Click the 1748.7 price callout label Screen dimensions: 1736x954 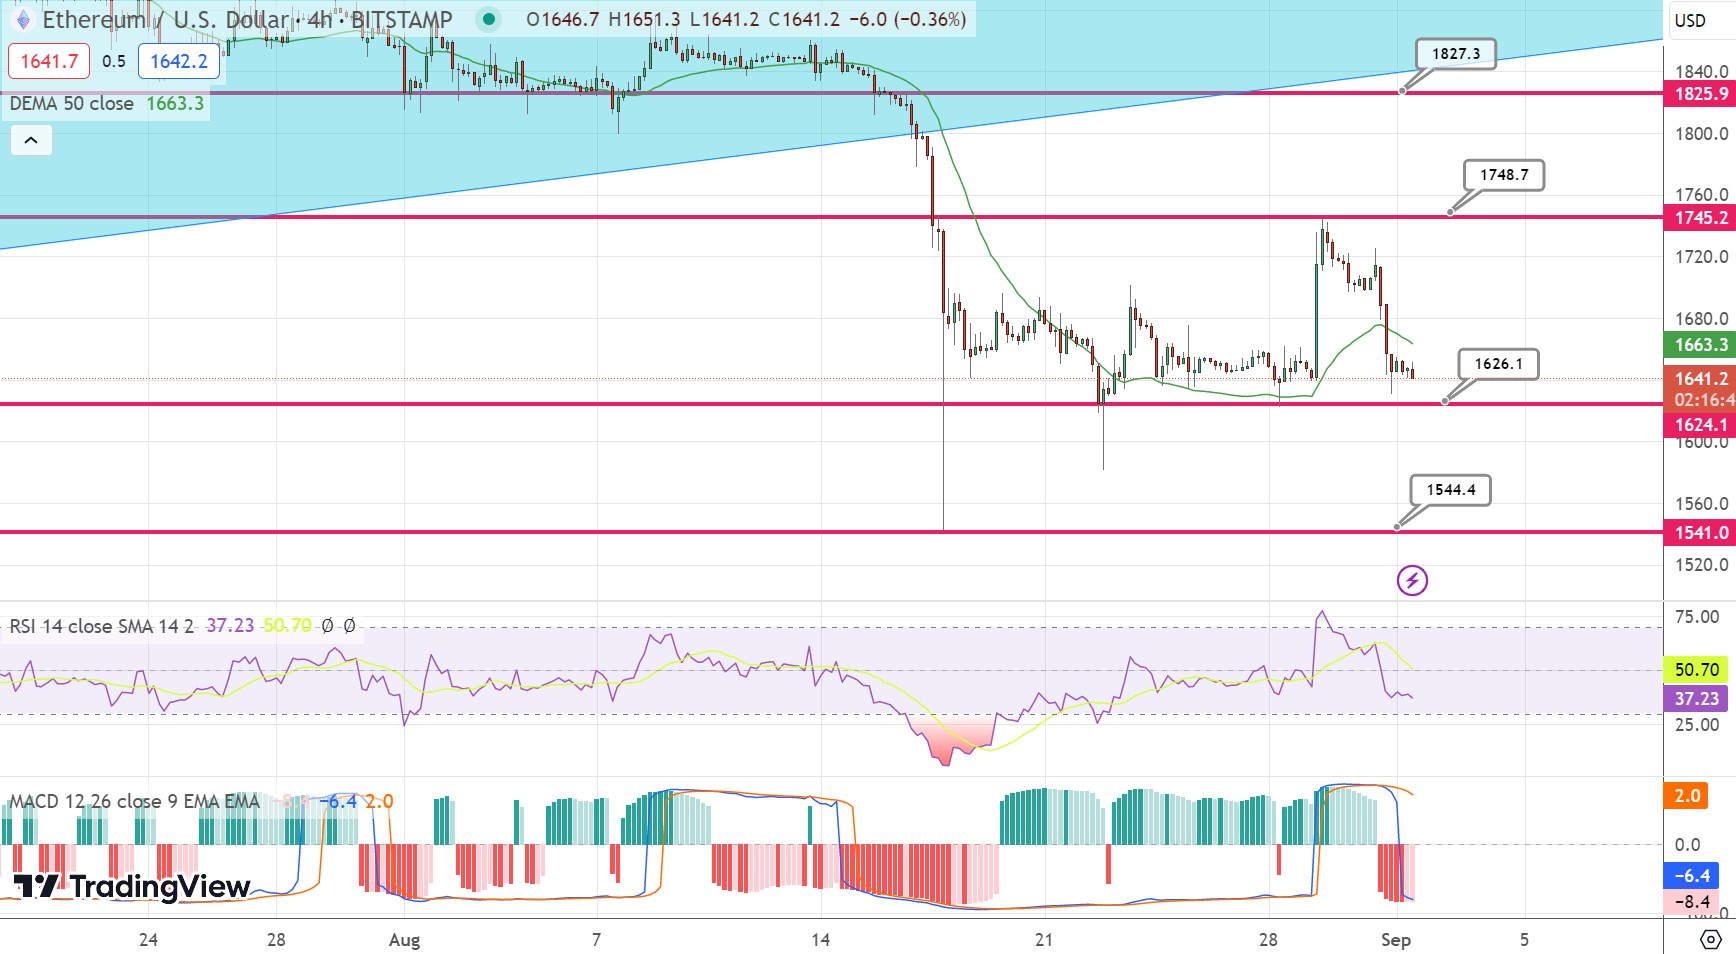1504,175
